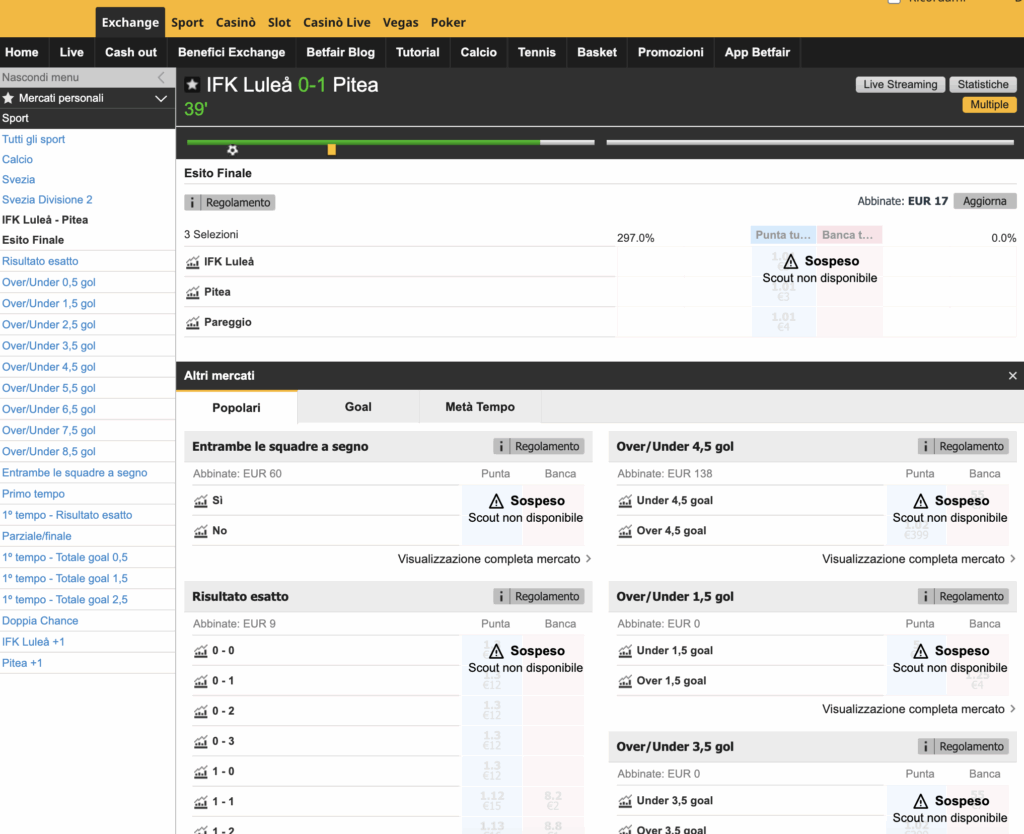Screen dimensions: 1024x834
Task: Click the Punta tutto column header
Action: pyautogui.click(x=783, y=235)
